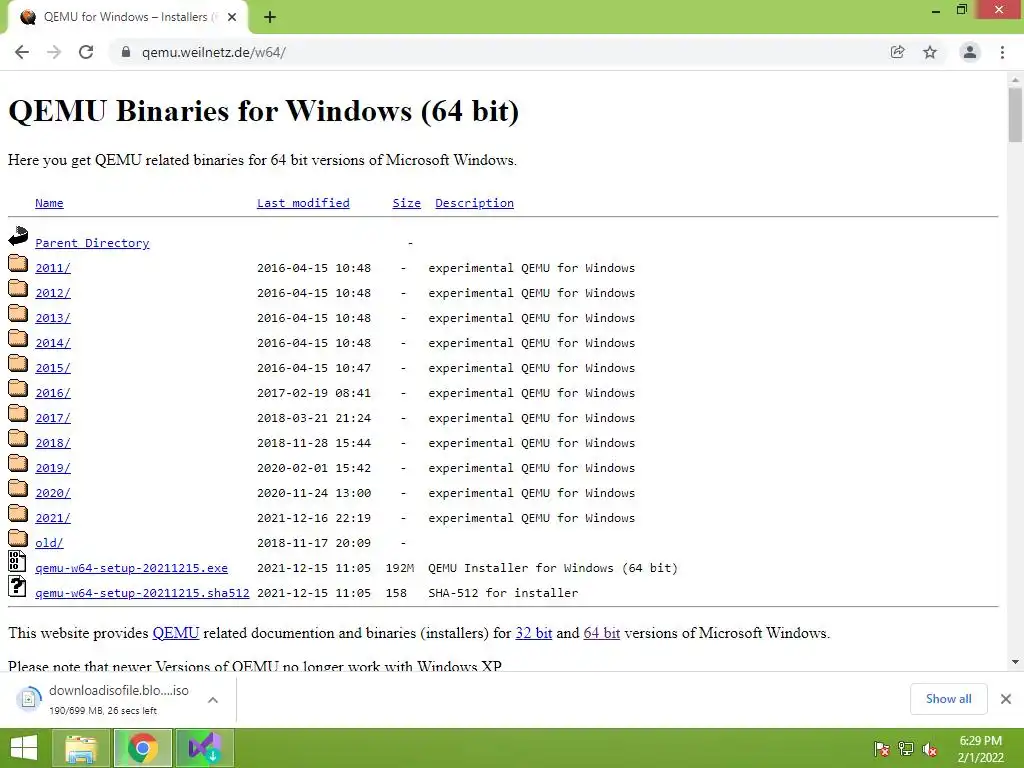The width and height of the screenshot is (1024, 768).
Task: Go back using the browser back arrow
Action: tap(22, 52)
